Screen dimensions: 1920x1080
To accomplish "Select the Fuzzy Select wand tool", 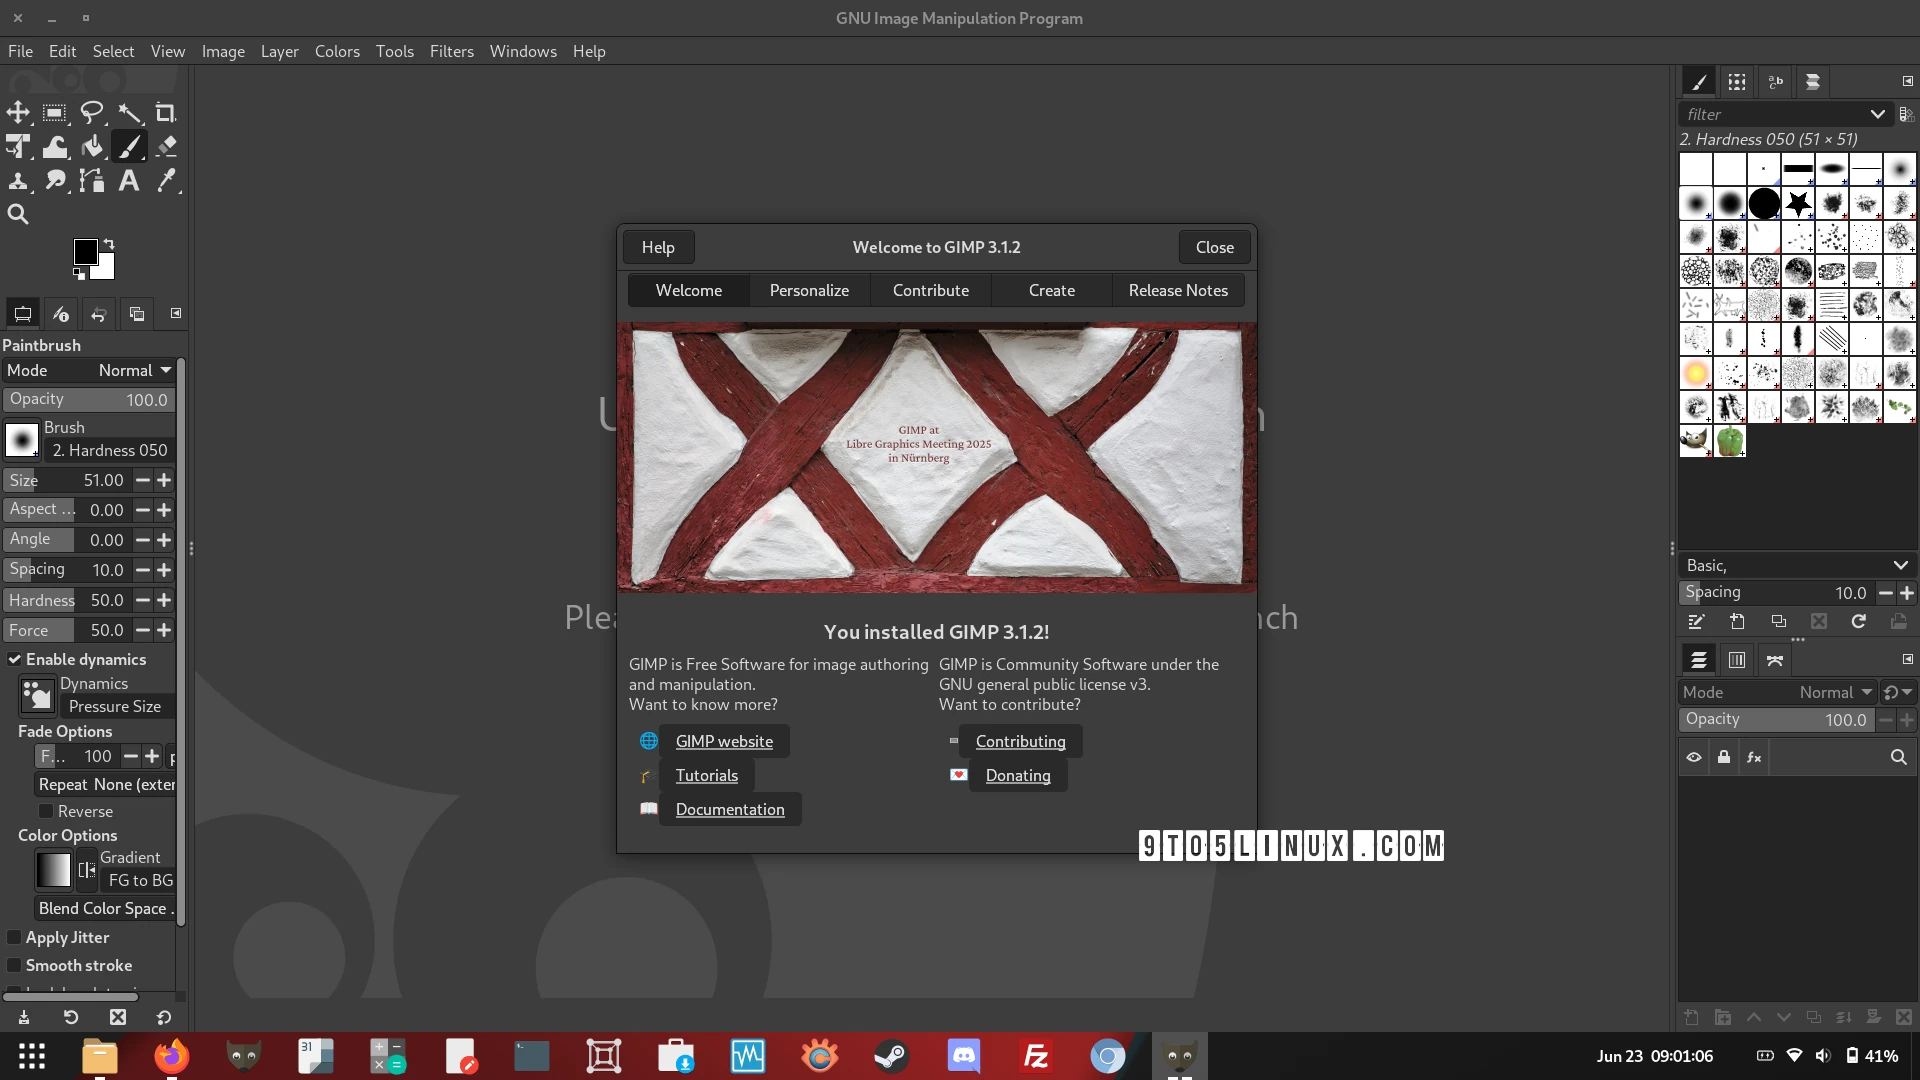I will click(x=129, y=113).
